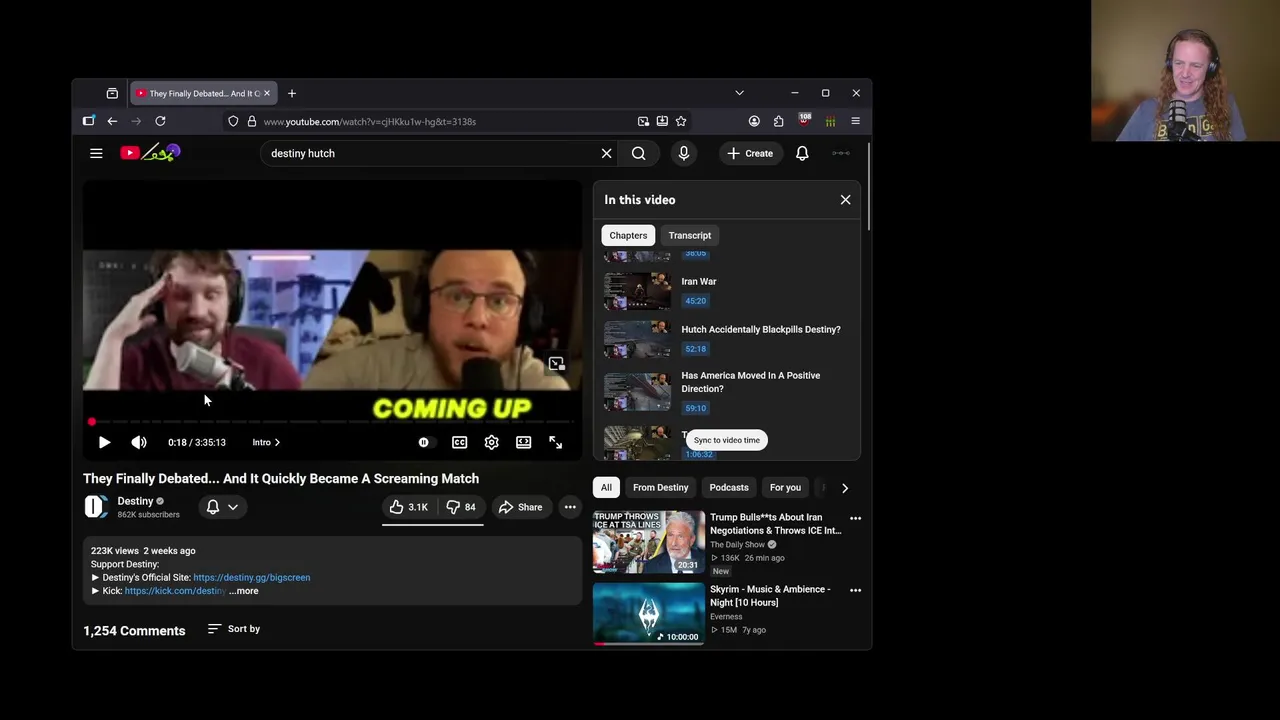Open Trump Bulls**ts About Iran video thumbnail
The width and height of the screenshot is (1280, 720).
point(649,542)
